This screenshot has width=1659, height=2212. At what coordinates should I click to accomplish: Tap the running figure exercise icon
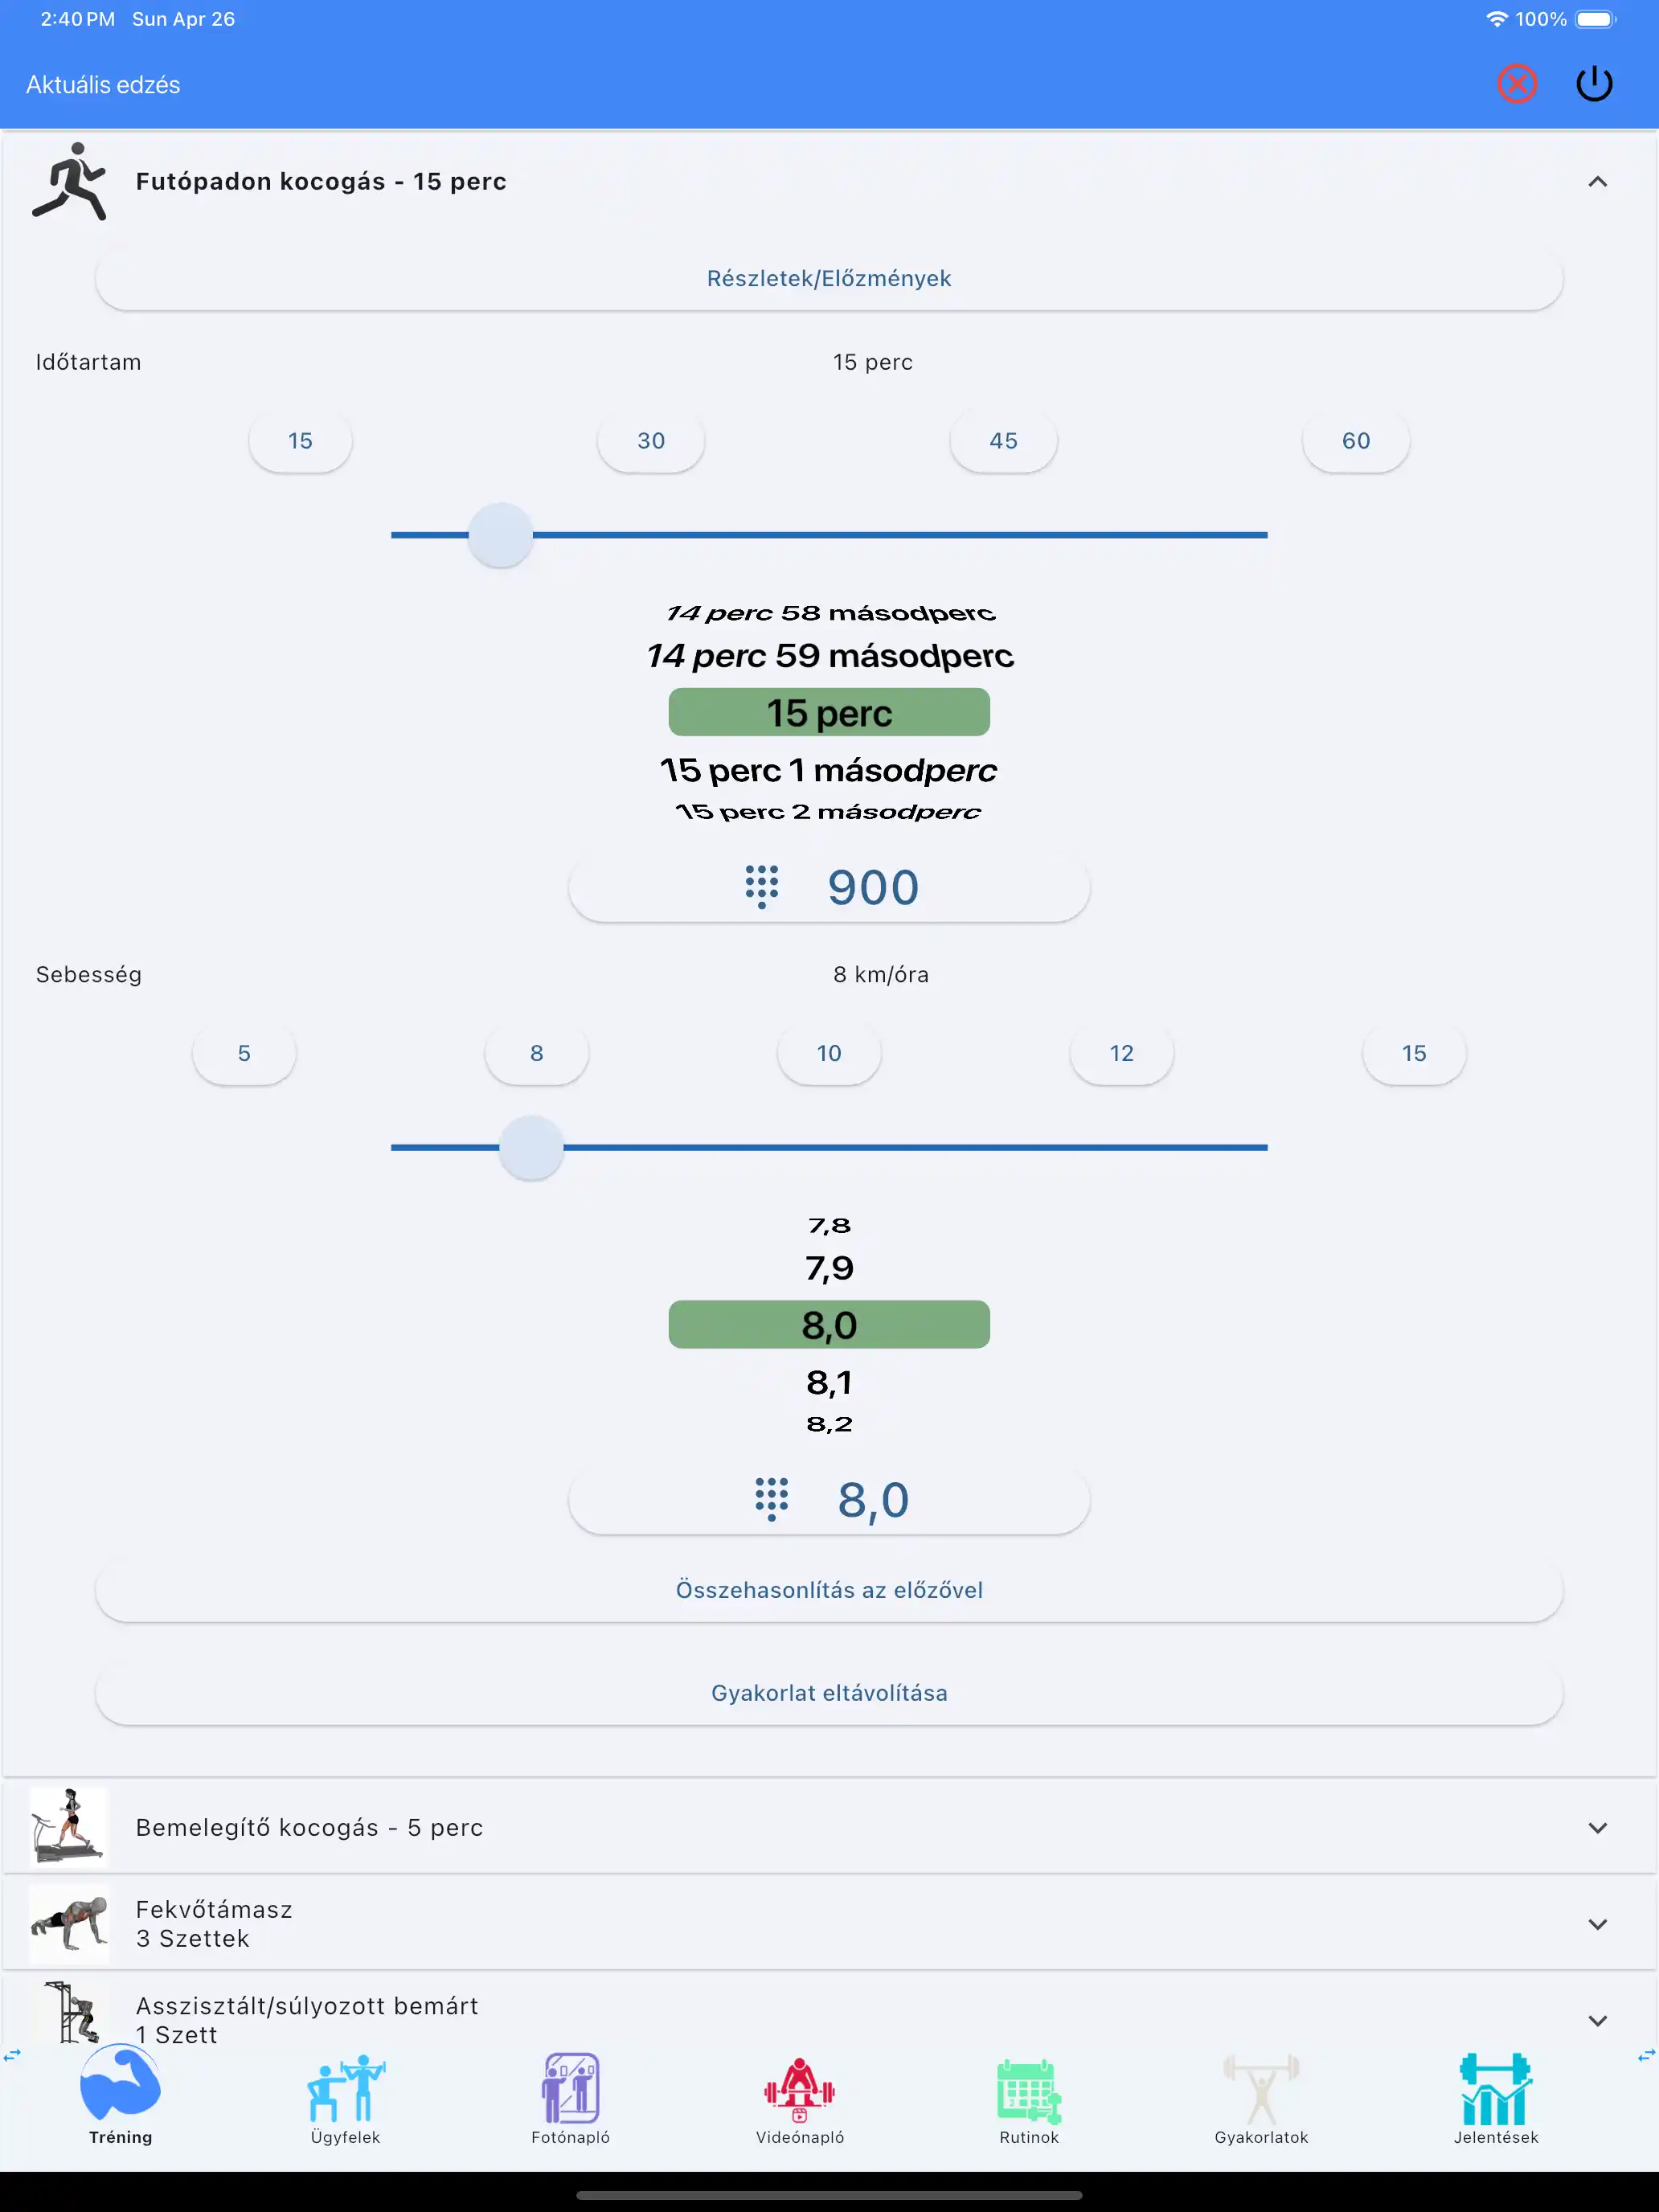tap(69, 181)
